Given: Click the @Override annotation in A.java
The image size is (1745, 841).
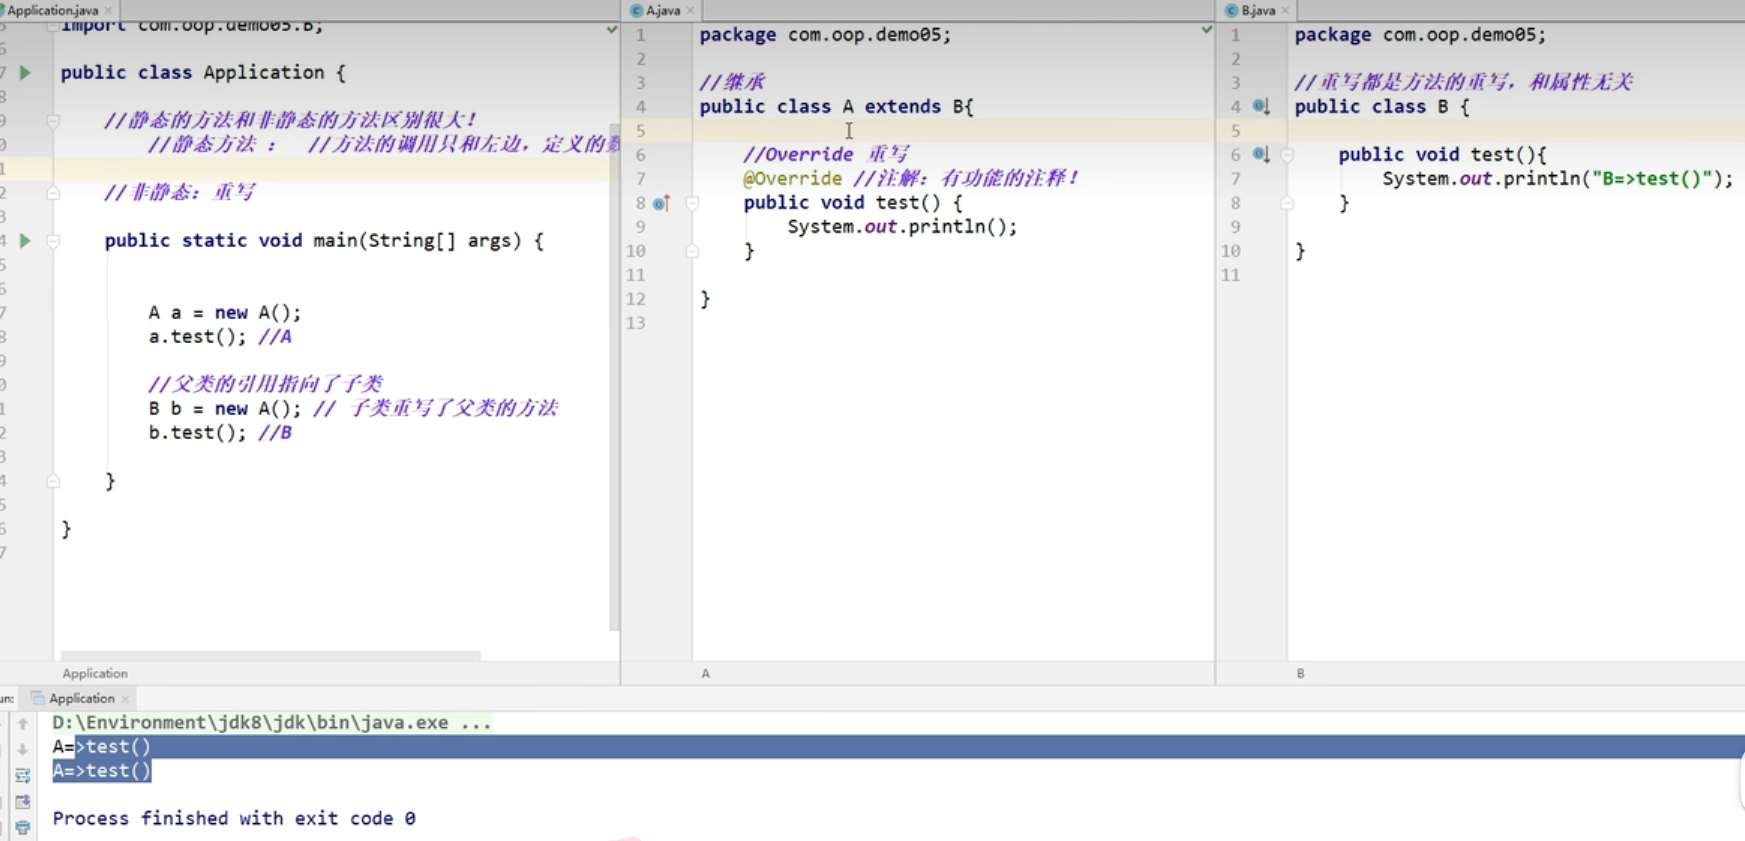Looking at the screenshot, I should pos(792,178).
